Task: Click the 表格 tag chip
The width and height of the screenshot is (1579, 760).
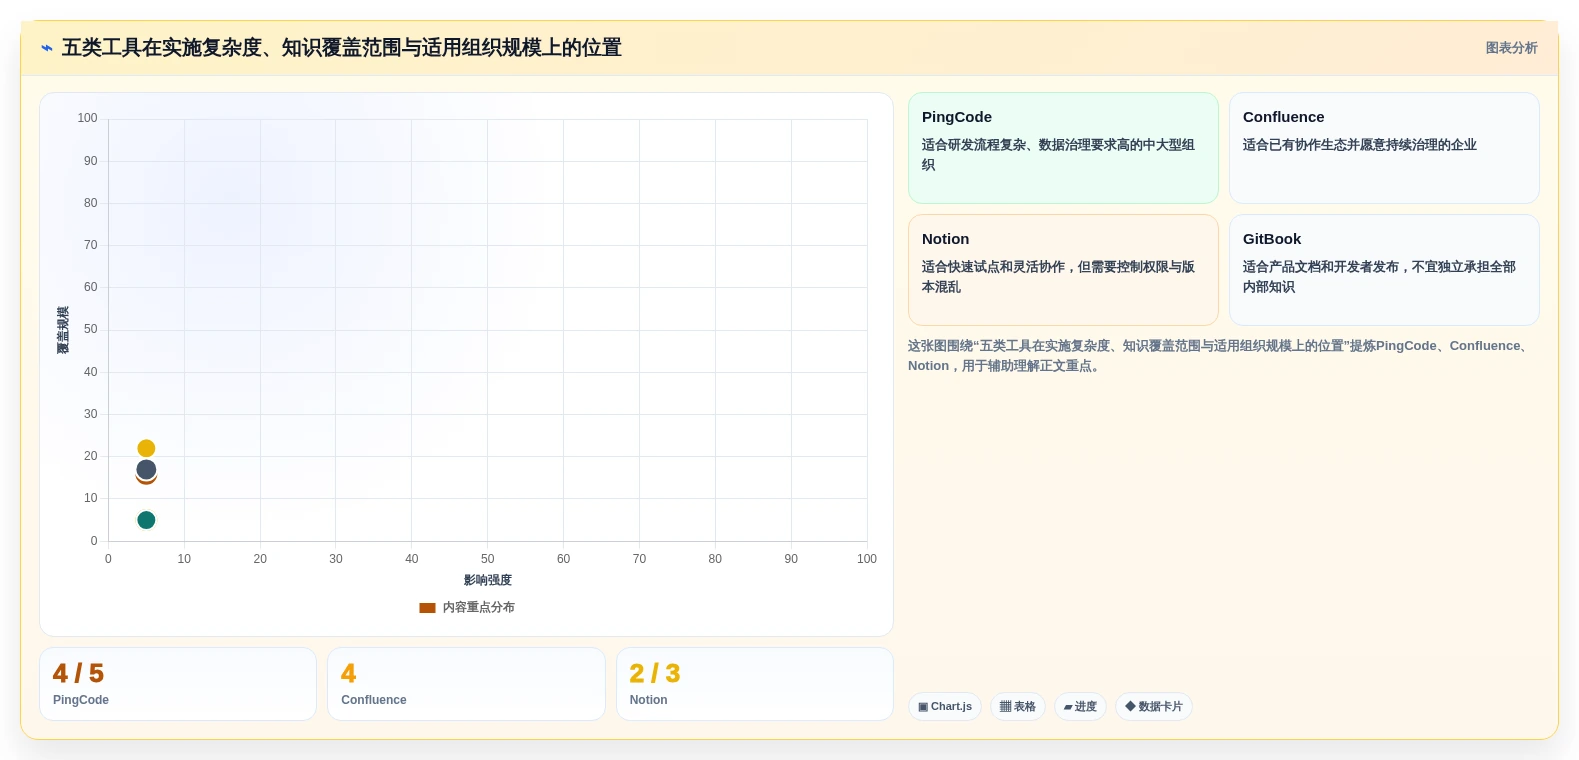Action: pos(1018,707)
